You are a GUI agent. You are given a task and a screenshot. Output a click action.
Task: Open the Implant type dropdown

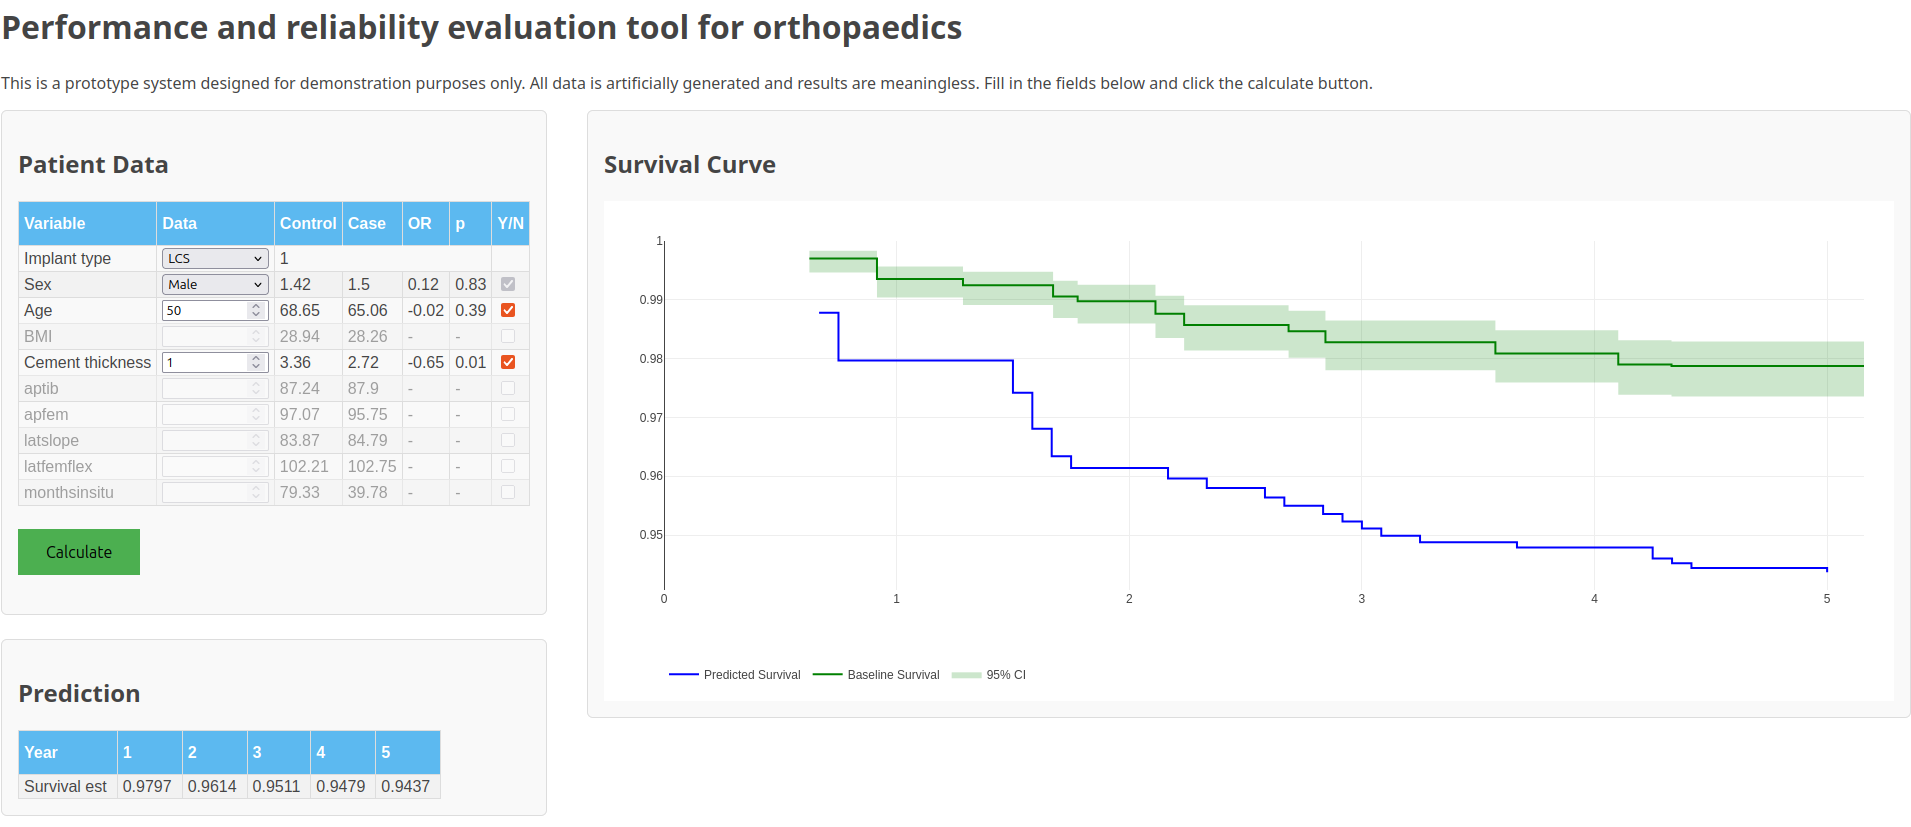click(215, 258)
